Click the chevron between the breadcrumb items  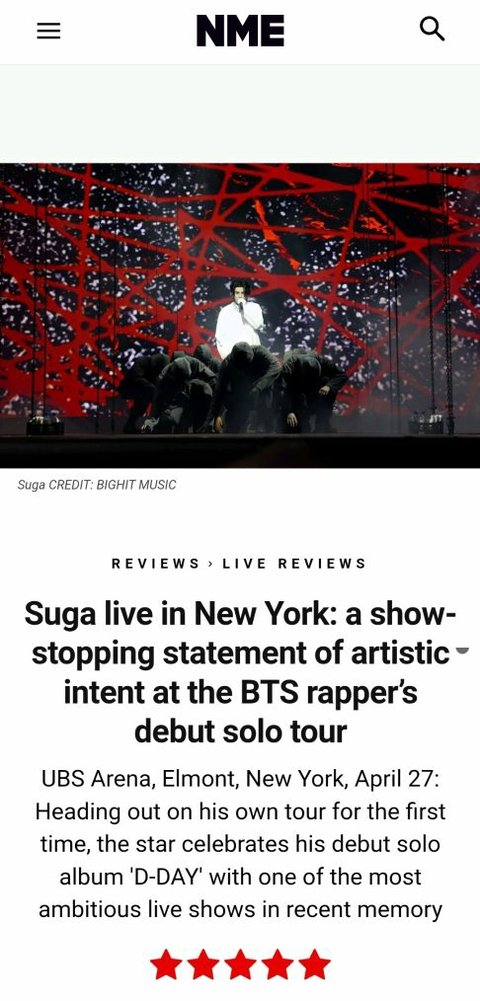211,564
